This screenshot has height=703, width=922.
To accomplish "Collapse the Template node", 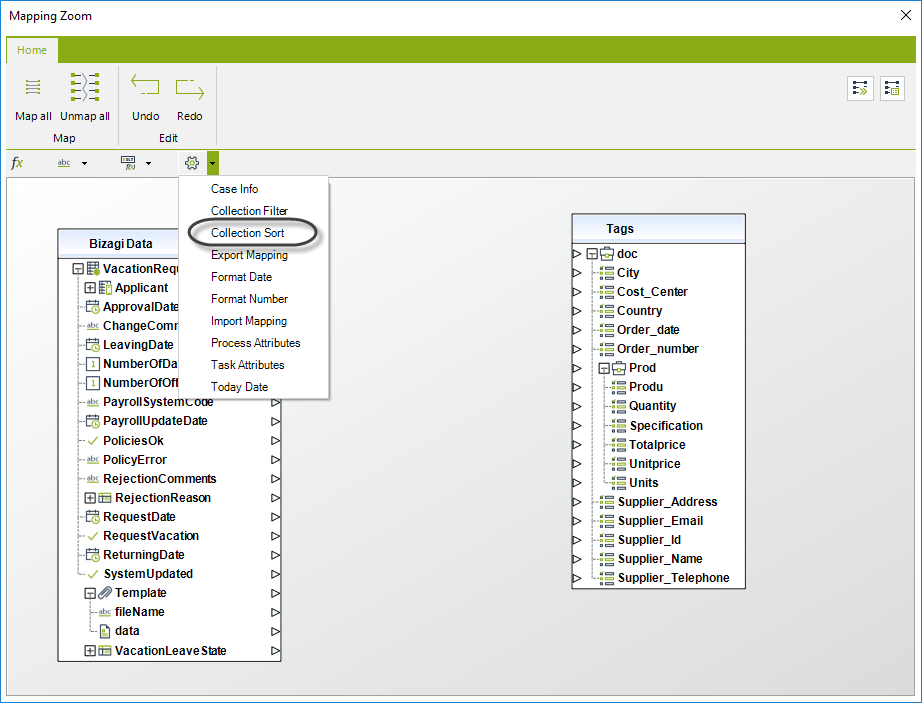I will tap(90, 593).
